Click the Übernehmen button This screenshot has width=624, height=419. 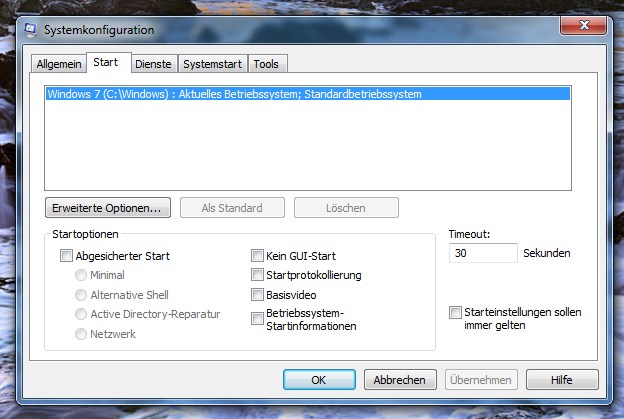[x=481, y=380]
